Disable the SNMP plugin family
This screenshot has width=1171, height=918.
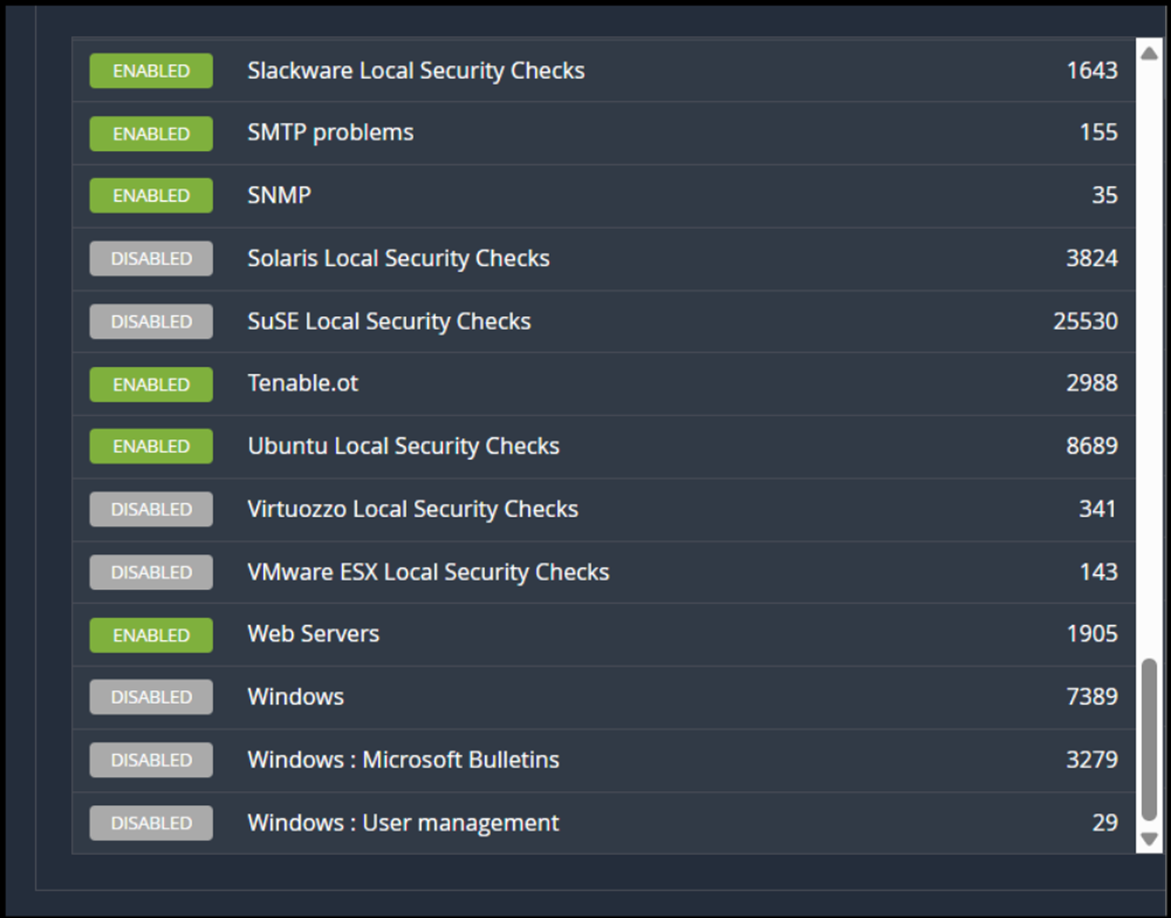pos(151,196)
